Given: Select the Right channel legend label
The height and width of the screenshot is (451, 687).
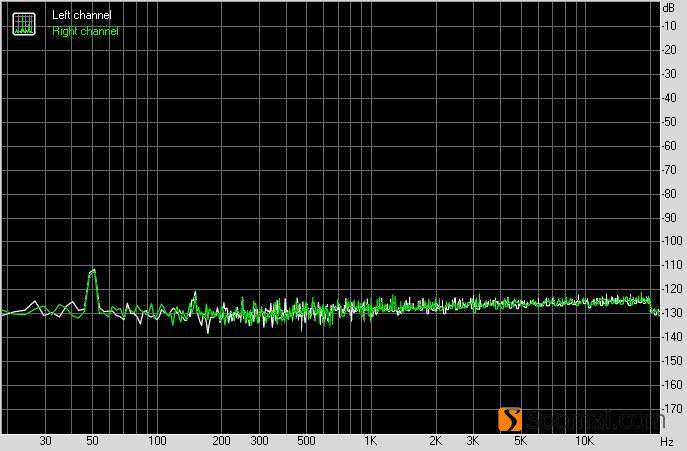Looking at the screenshot, I should point(85,31).
